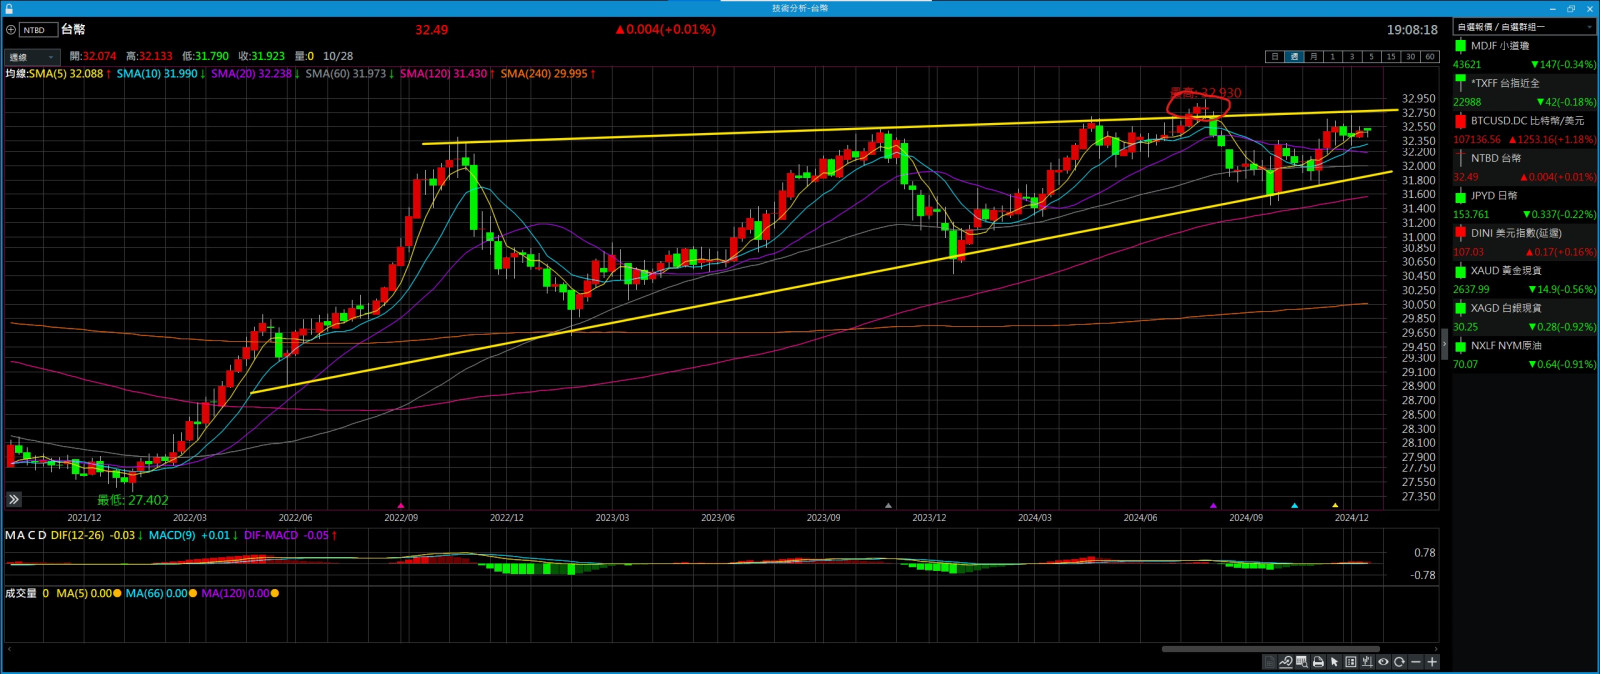Open the layout panel icon
Image resolution: width=1600 pixels, height=674 pixels.
(x=1351, y=662)
